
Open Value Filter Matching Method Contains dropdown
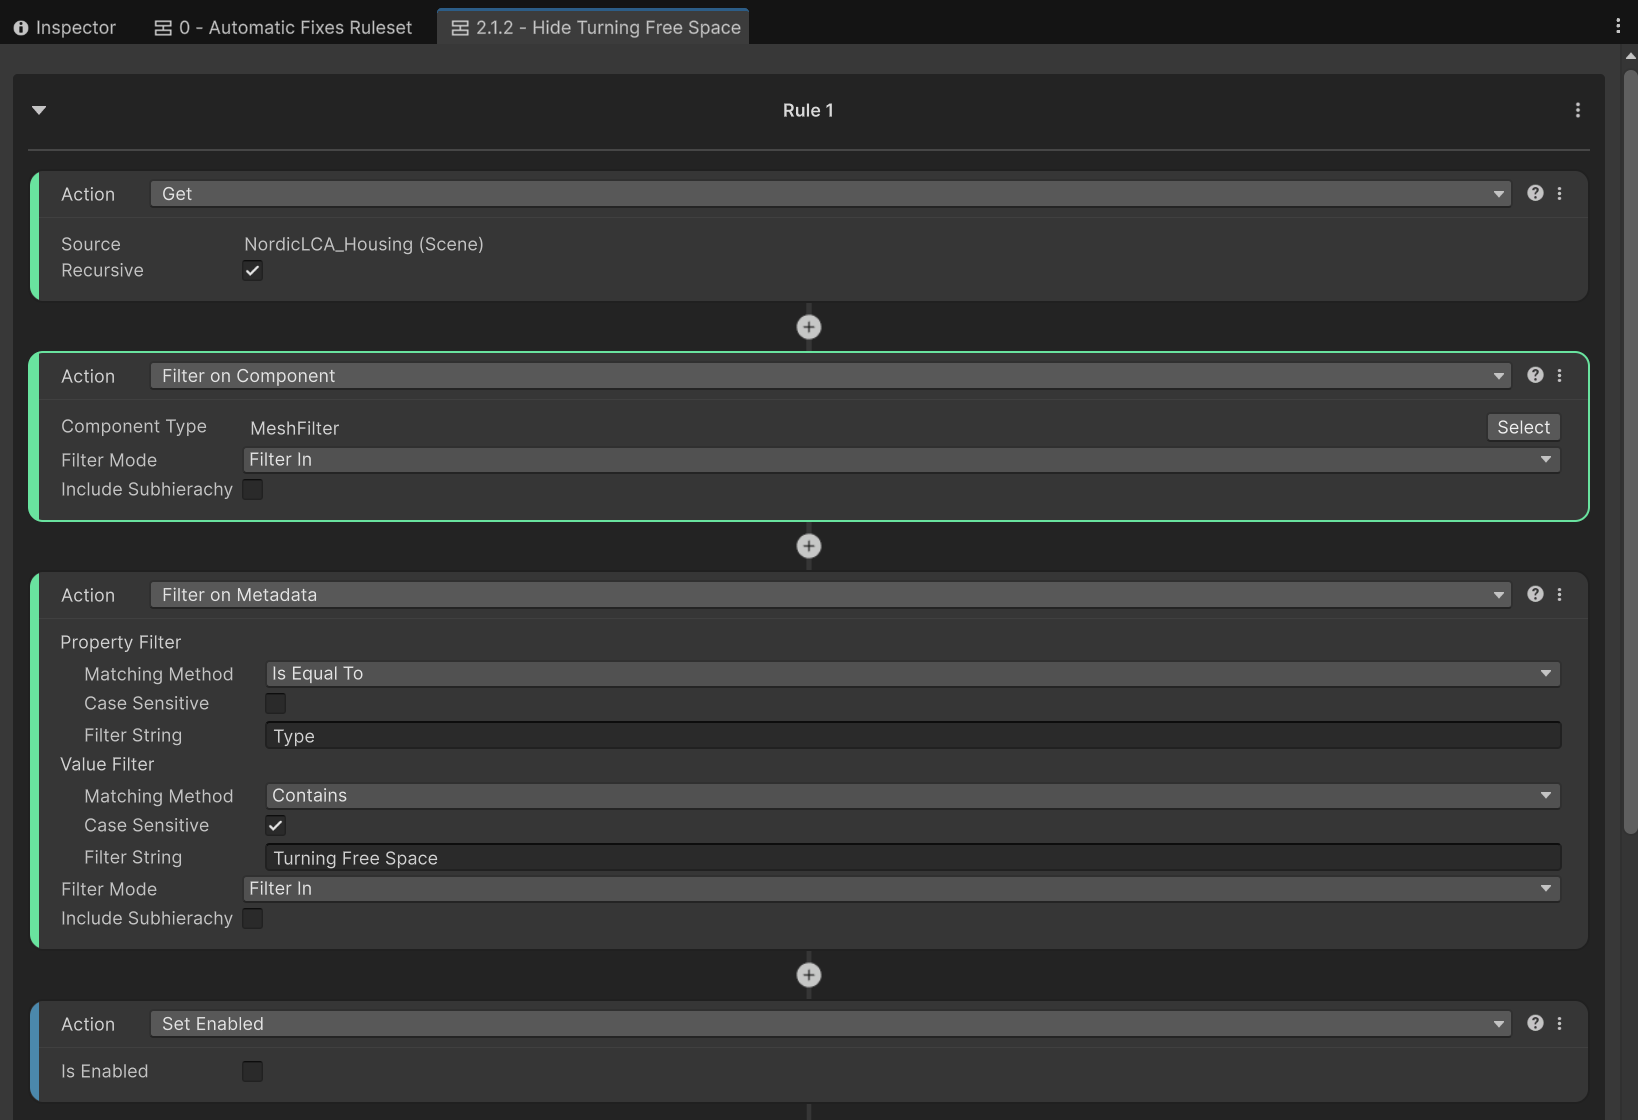coord(912,796)
